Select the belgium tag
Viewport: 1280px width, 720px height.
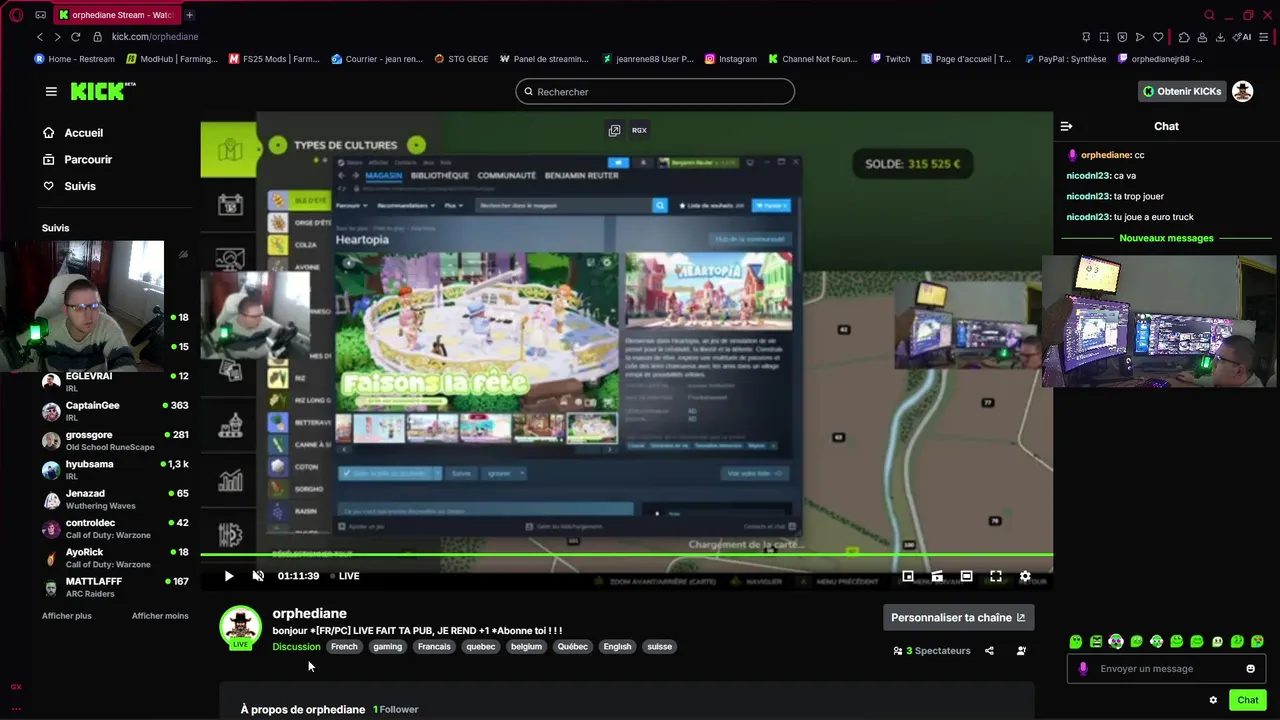coord(526,647)
